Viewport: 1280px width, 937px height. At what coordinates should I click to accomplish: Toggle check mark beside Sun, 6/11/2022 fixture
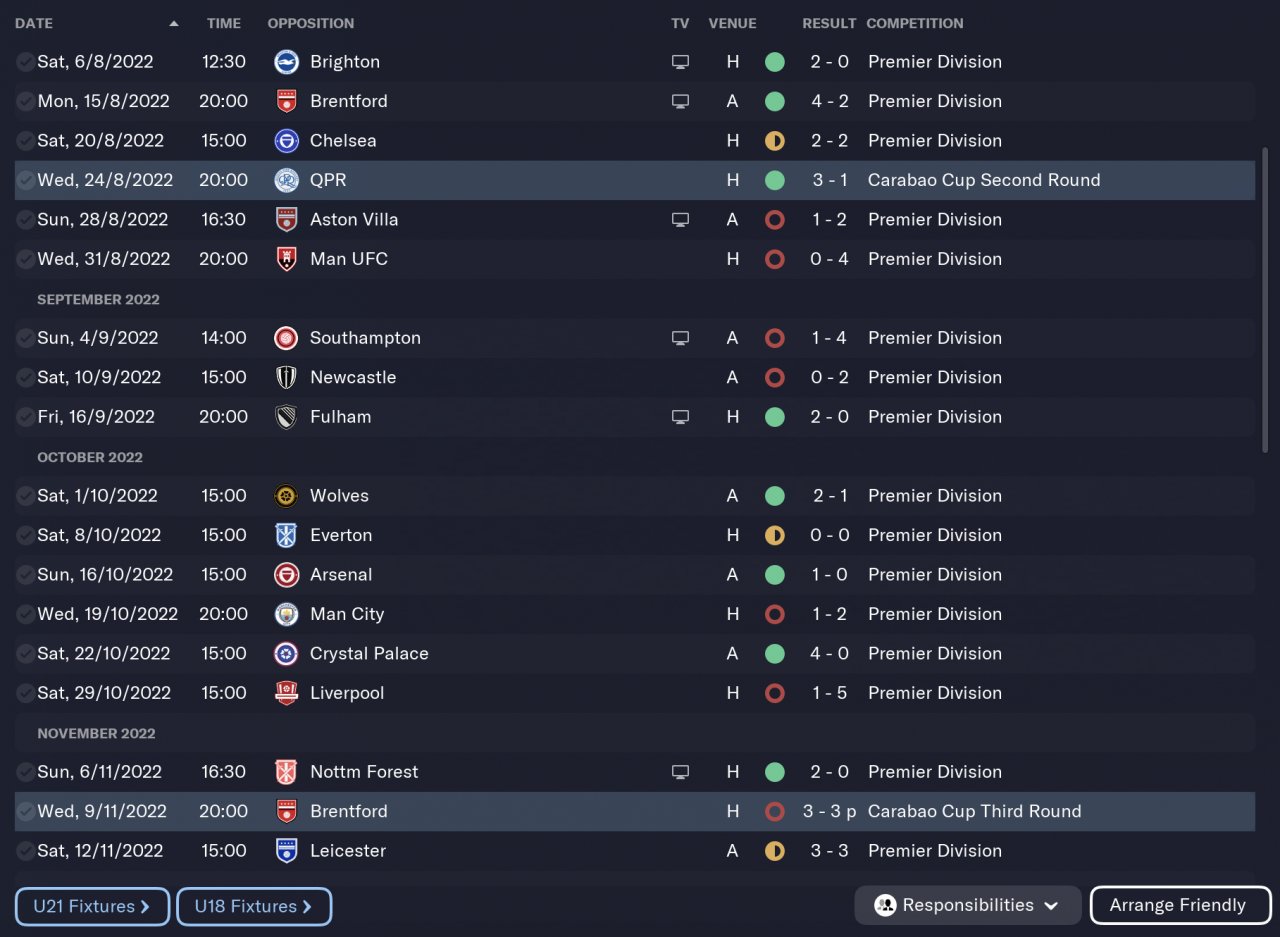25,772
